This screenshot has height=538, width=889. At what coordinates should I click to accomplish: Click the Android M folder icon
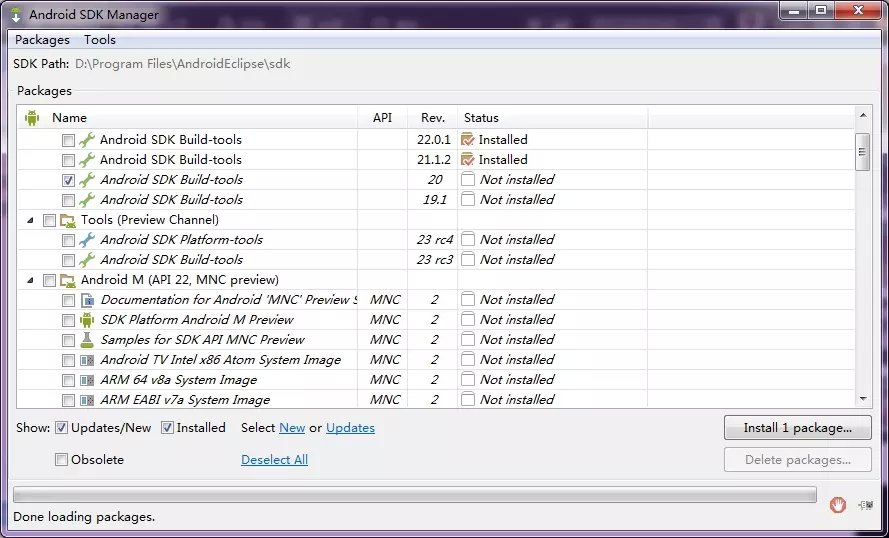click(x=68, y=280)
